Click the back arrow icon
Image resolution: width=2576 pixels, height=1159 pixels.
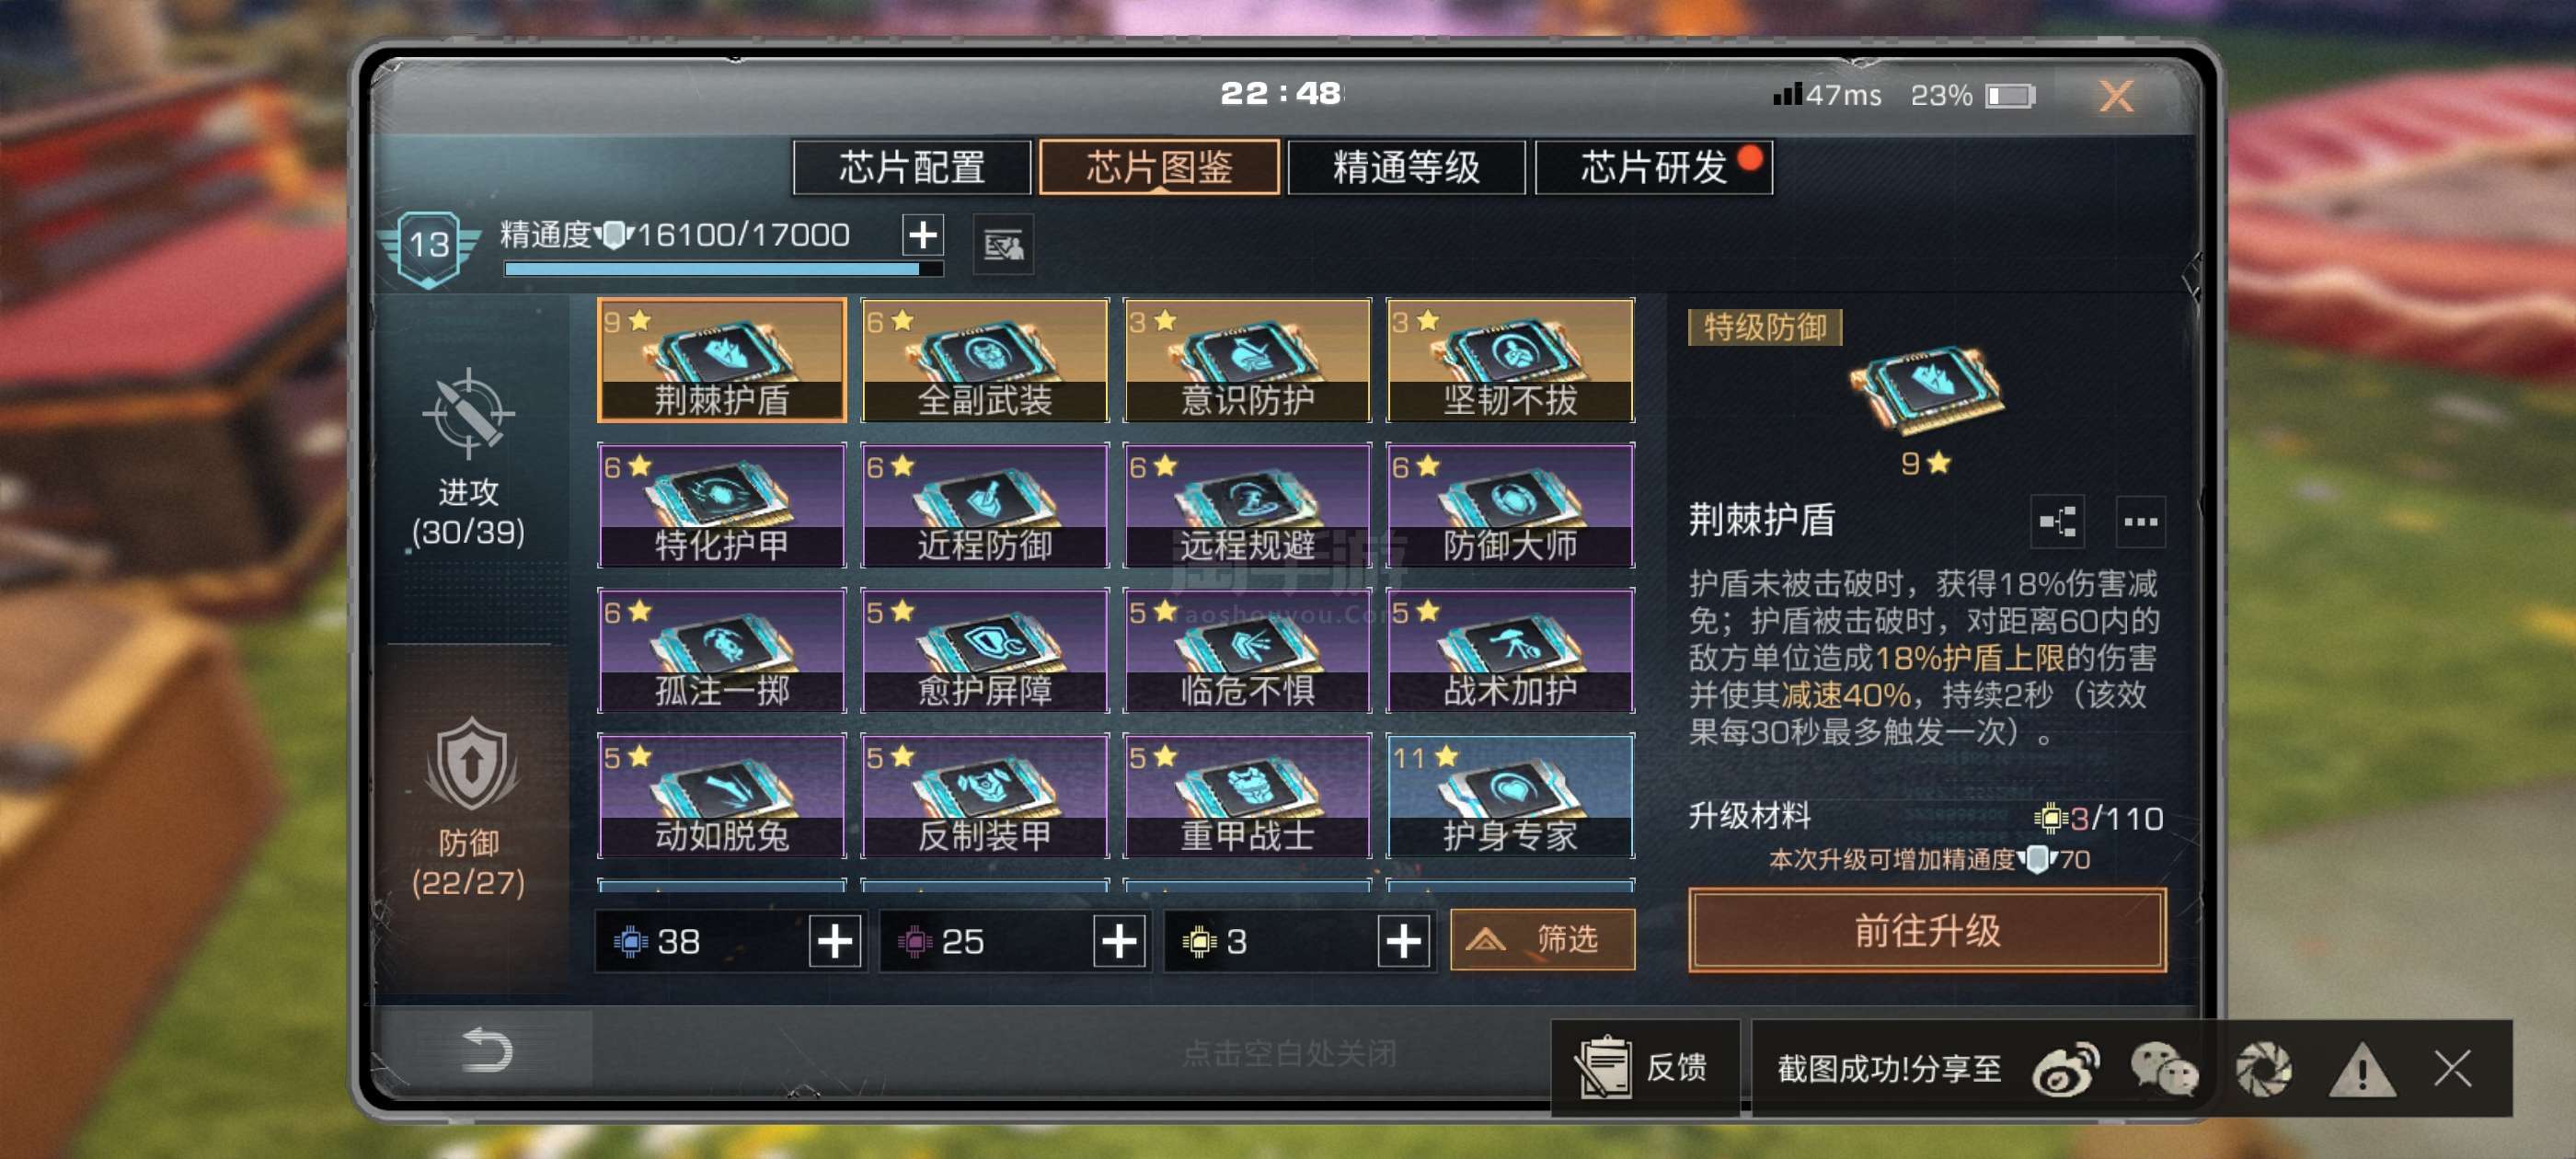(487, 1050)
